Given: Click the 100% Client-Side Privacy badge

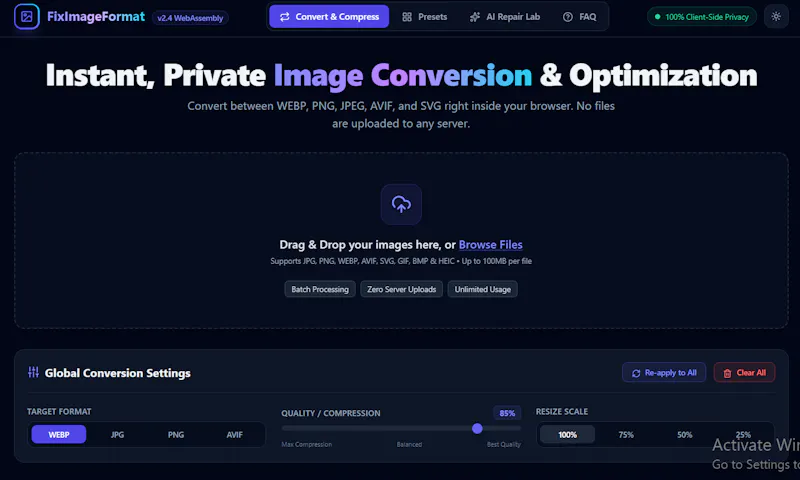Looking at the screenshot, I should [x=702, y=17].
